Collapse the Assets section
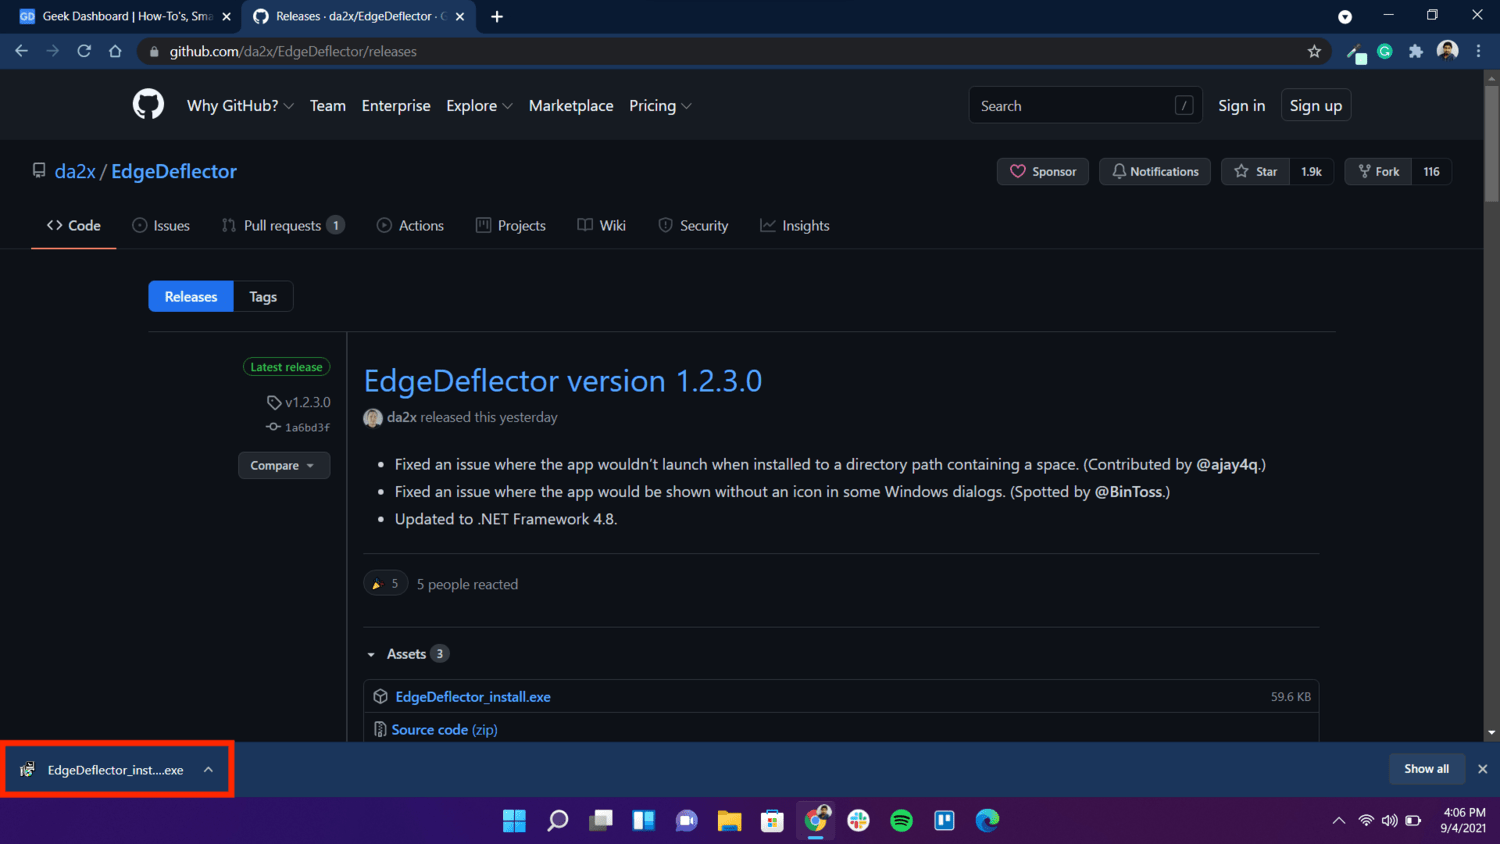Screen dimensions: 1500x844 pos(406,654)
